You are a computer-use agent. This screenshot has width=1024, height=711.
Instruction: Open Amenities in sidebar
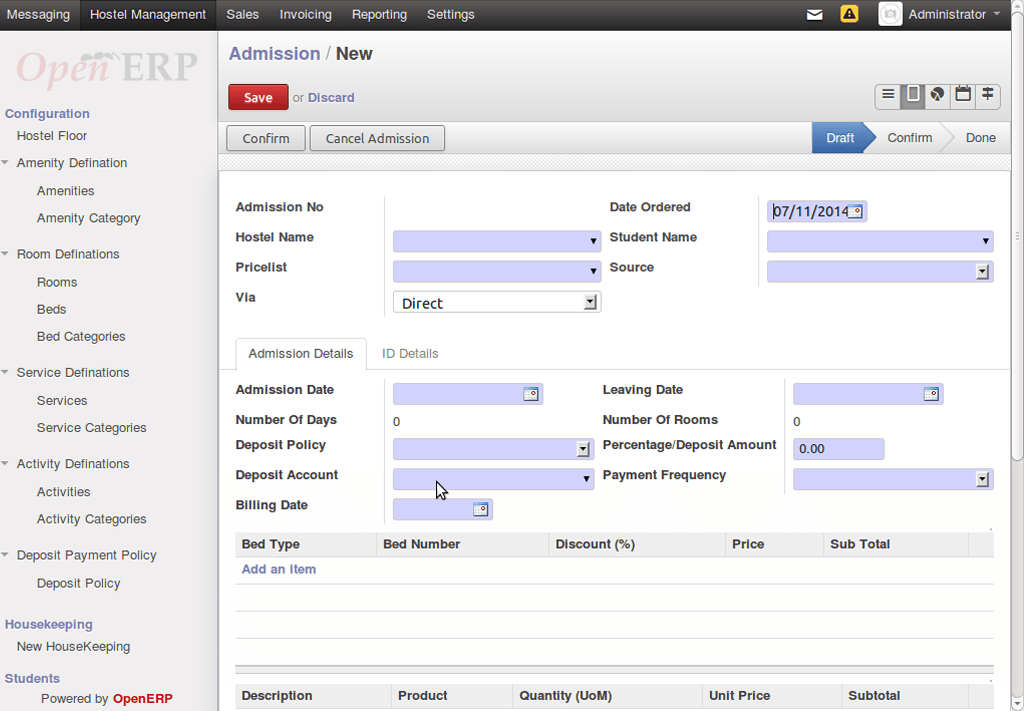click(x=65, y=191)
